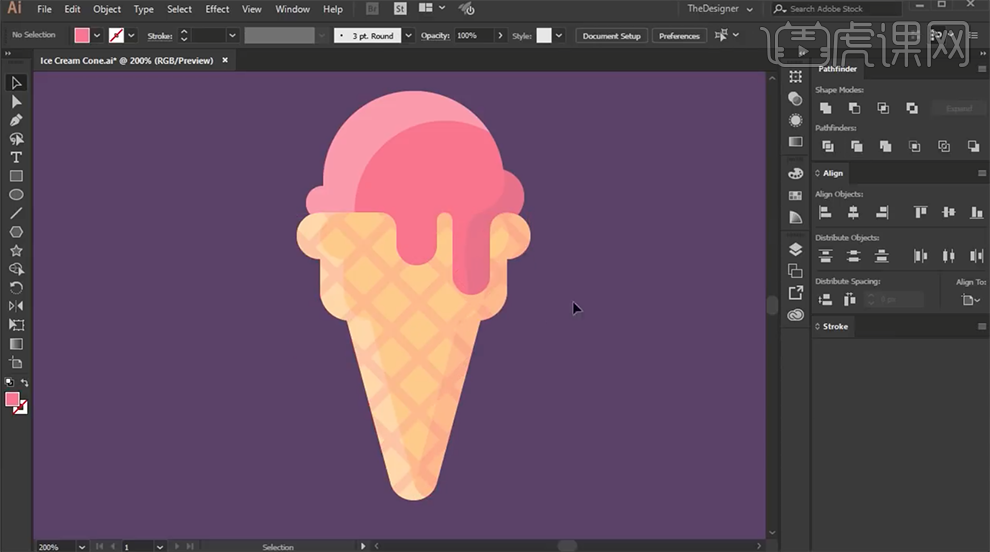Open the fill color dropdown arrow
Viewport: 990px width, 552px height.
[x=97, y=36]
